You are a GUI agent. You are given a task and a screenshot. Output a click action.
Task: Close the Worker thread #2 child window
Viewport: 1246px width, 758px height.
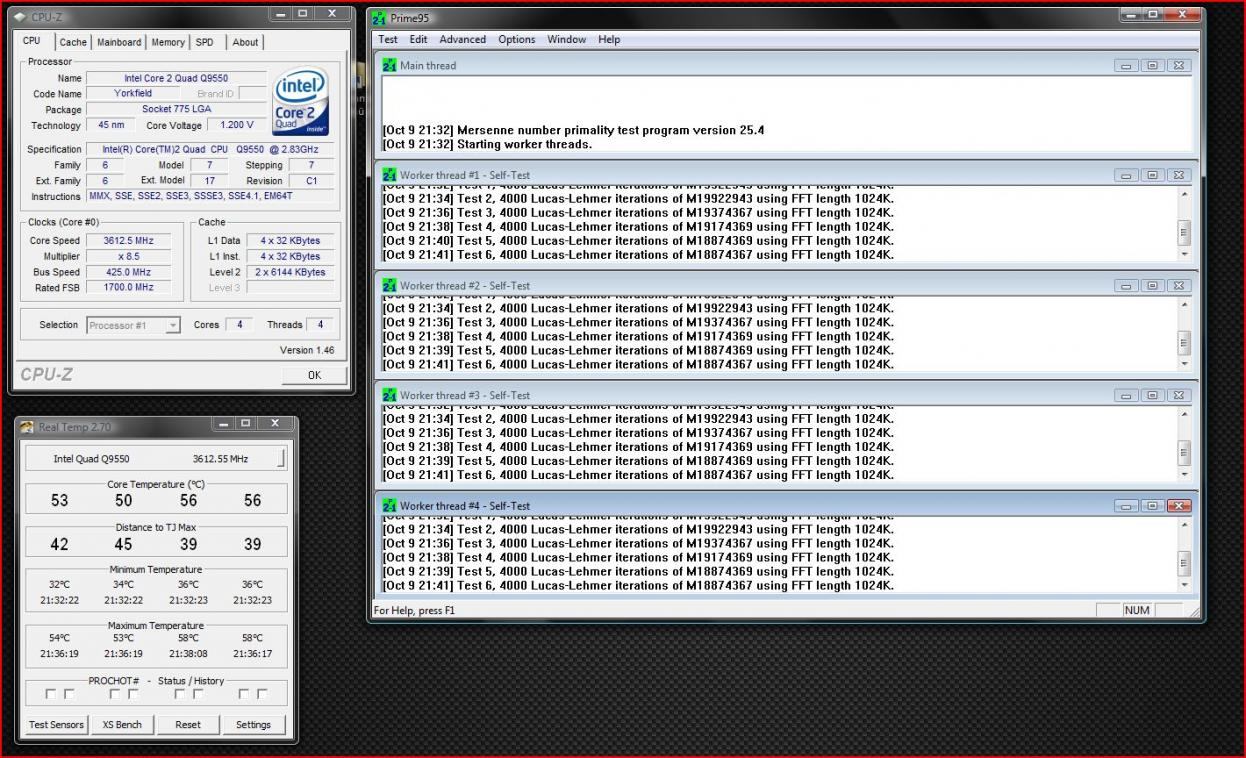point(1179,285)
